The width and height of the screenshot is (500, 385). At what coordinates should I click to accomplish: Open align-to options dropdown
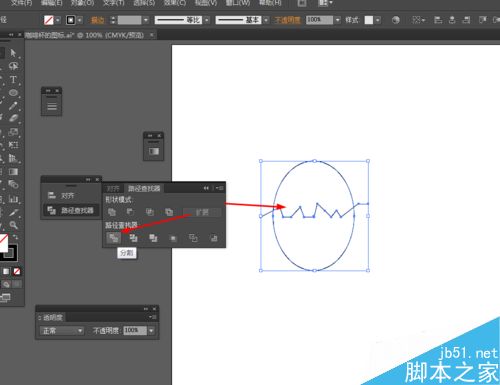[x=419, y=20]
